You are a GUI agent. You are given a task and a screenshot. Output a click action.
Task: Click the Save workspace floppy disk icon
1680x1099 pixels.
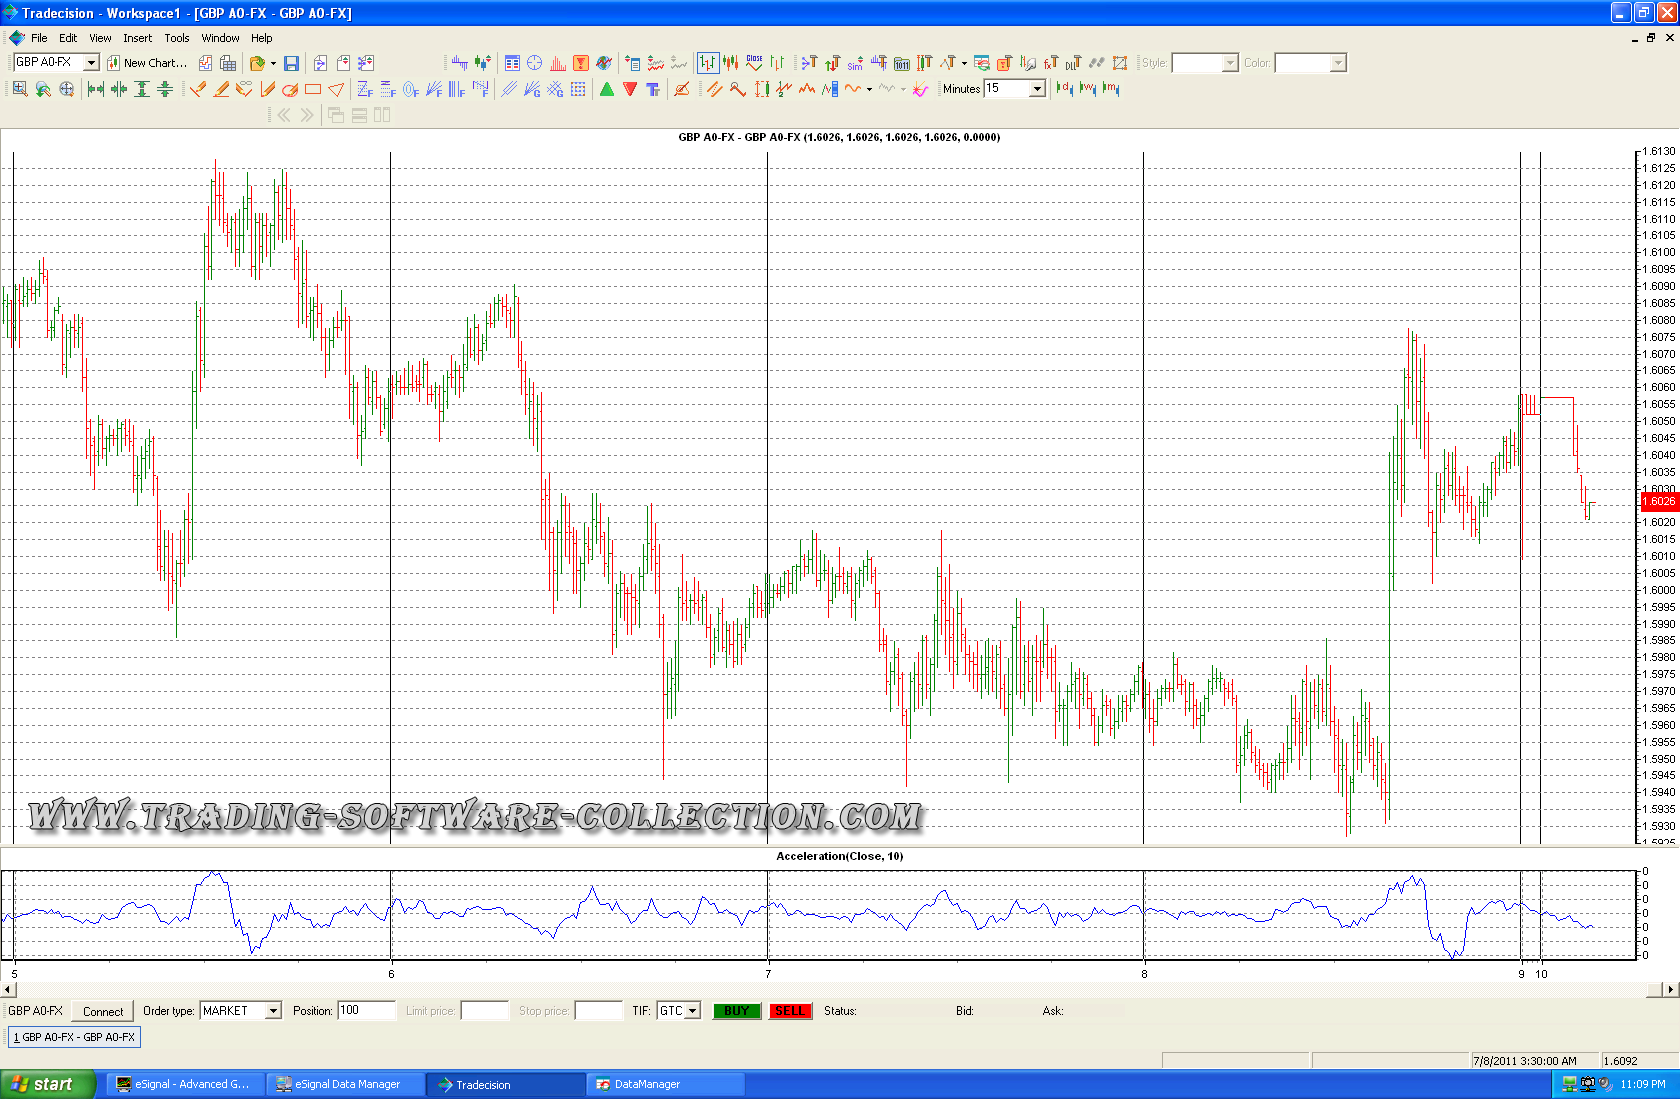click(291, 63)
